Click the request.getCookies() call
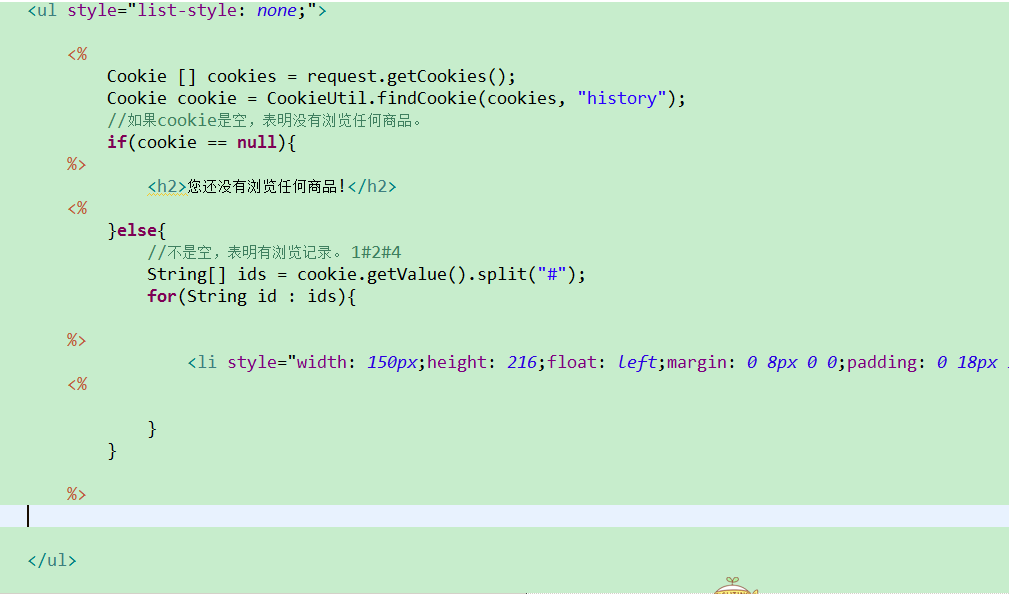This screenshot has height=594, width=1009. pos(410,76)
